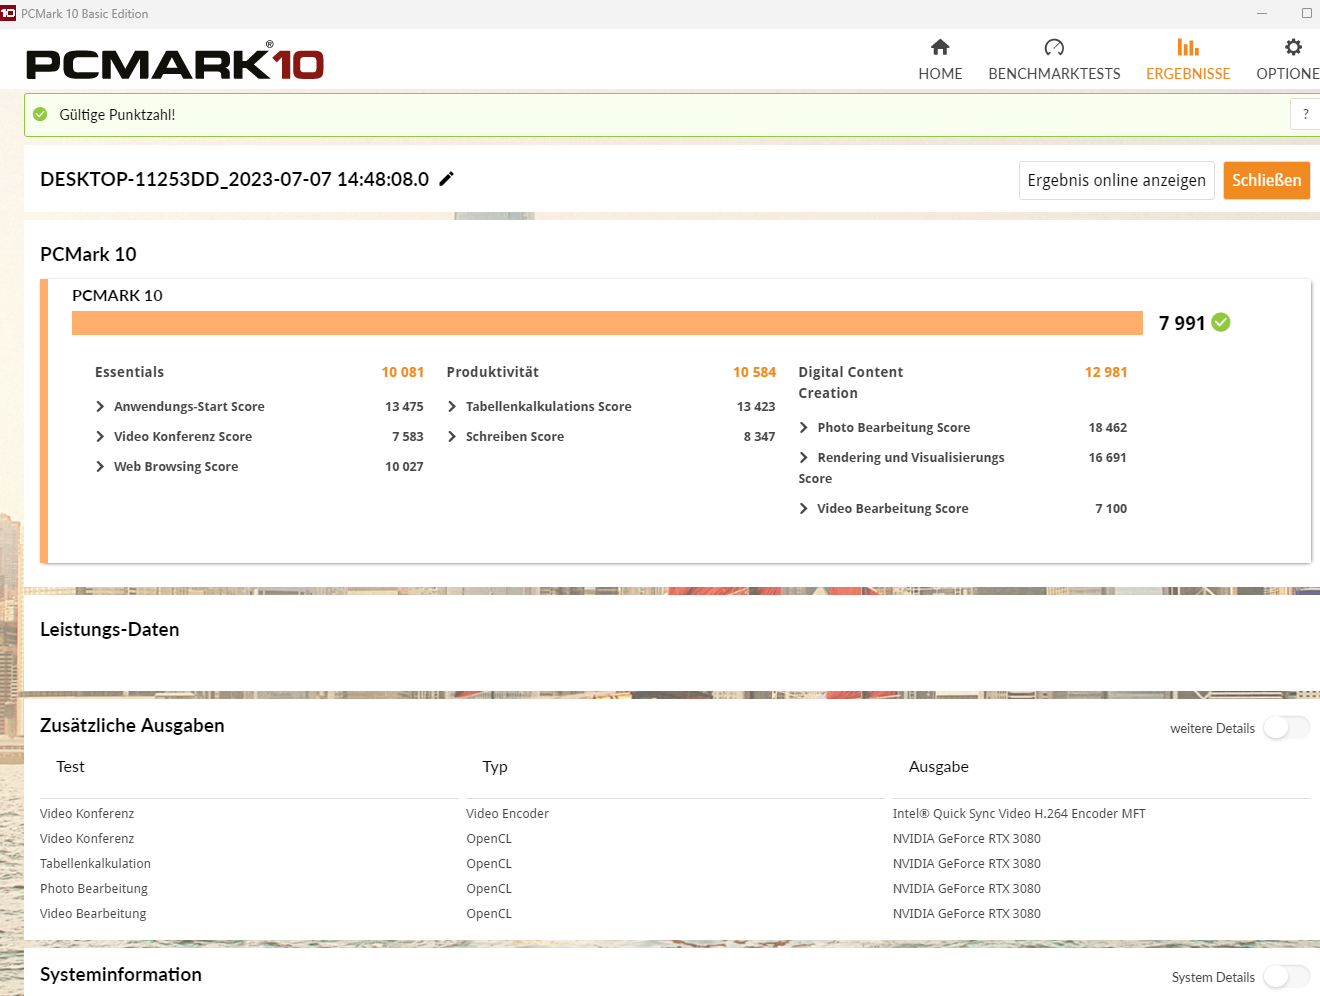The image size is (1320, 996).
Task: Click the Digital Content Creation score 12 981
Action: click(x=1106, y=372)
